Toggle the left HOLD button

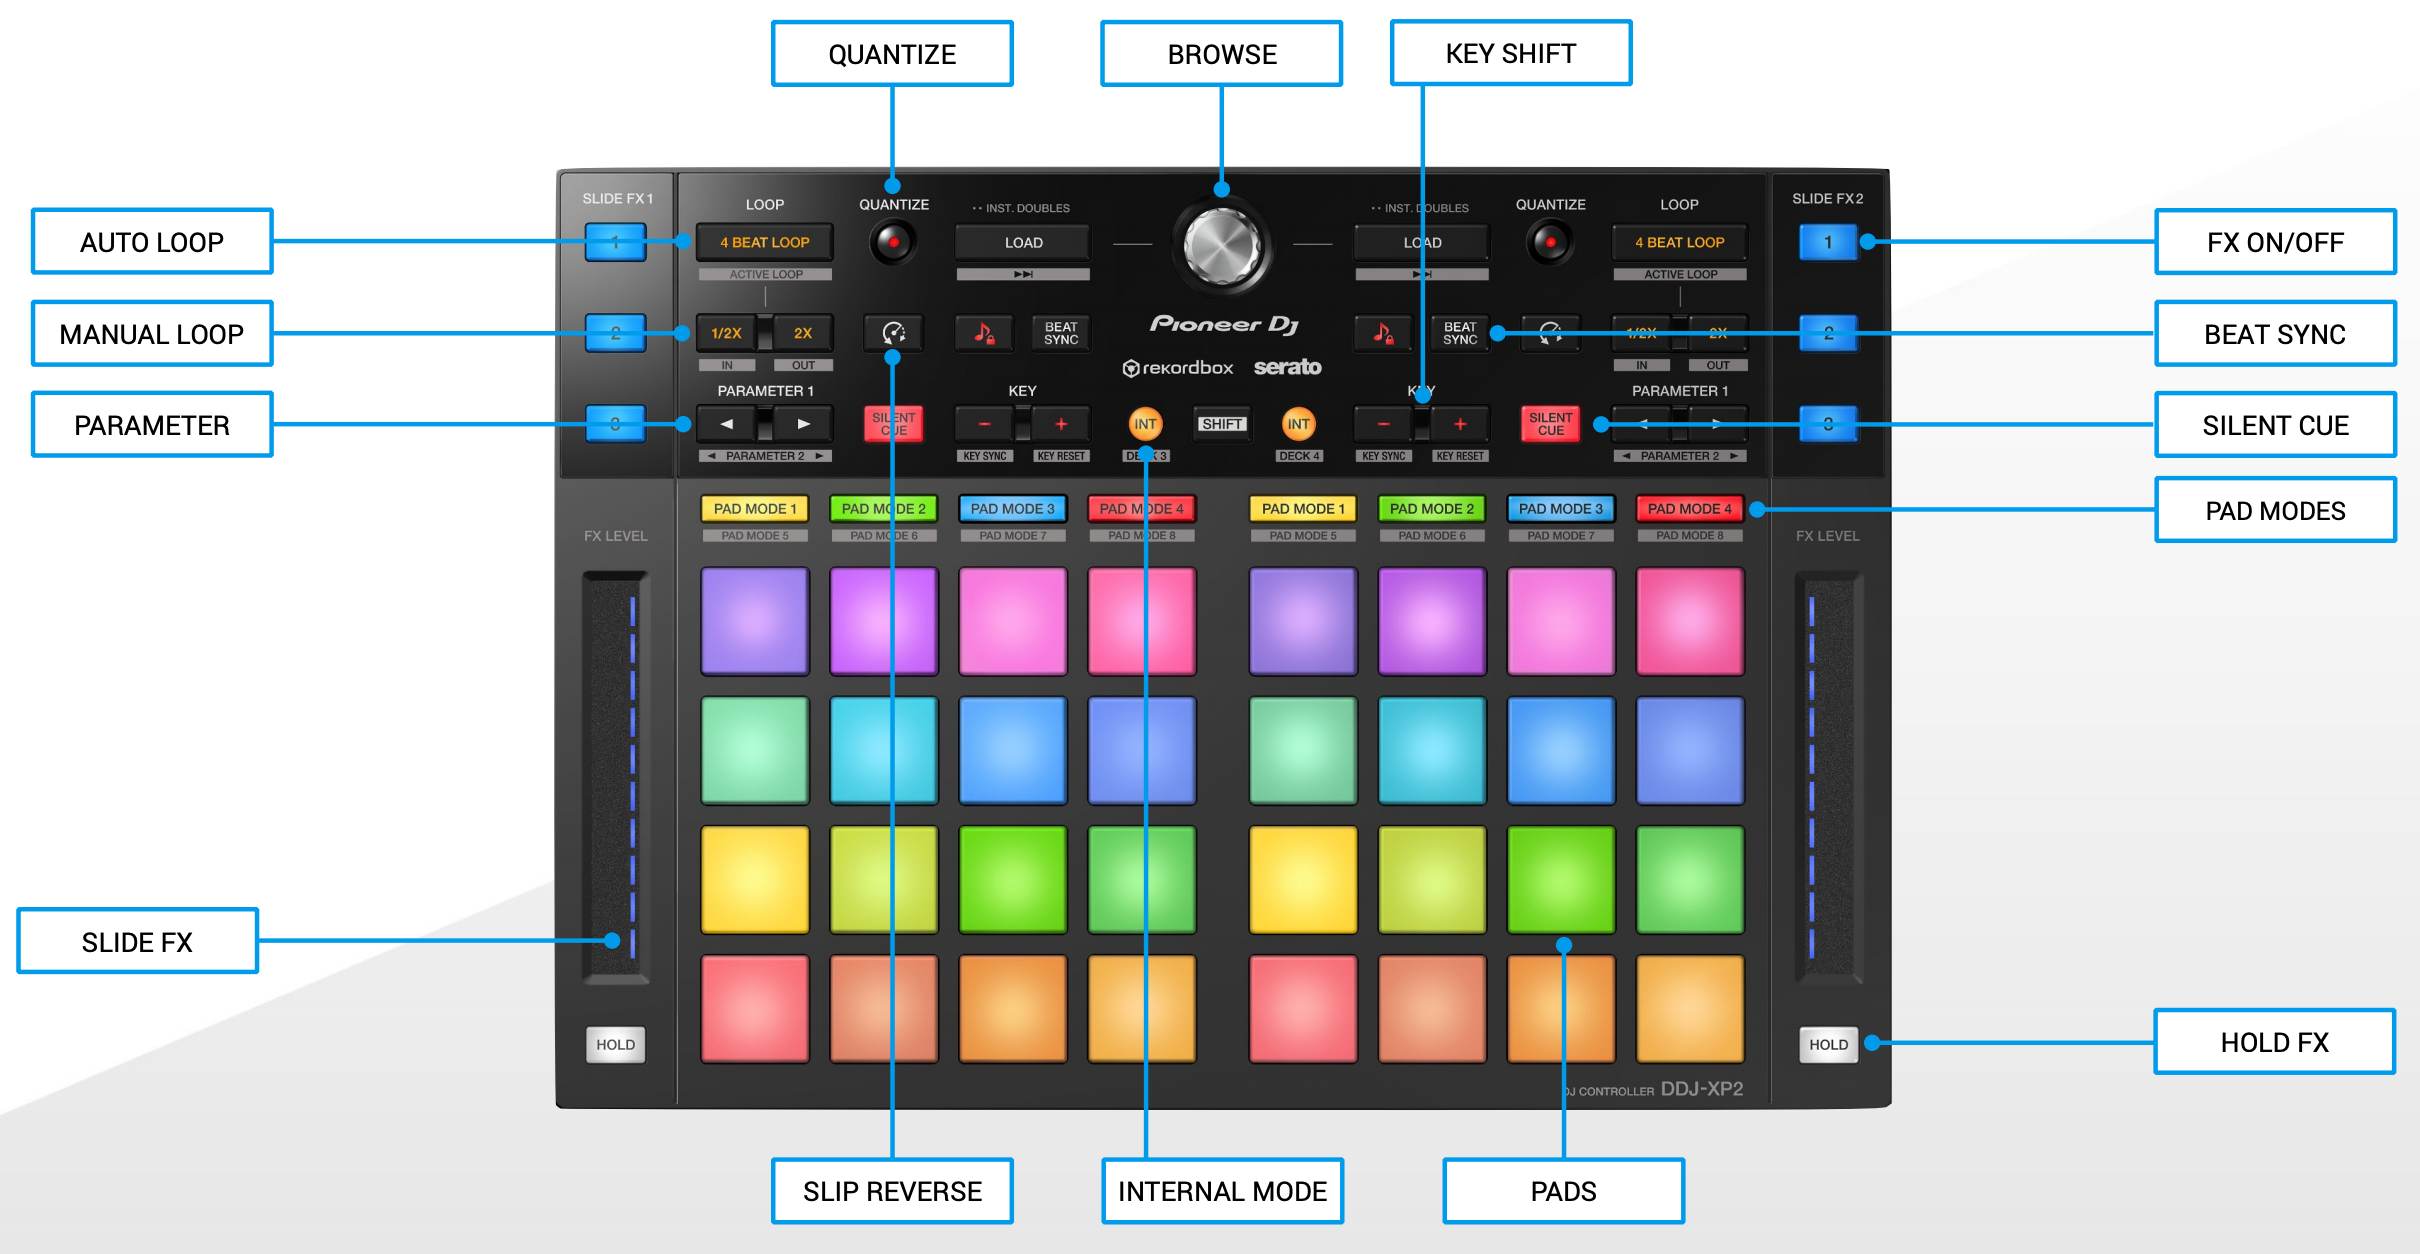coord(615,1044)
